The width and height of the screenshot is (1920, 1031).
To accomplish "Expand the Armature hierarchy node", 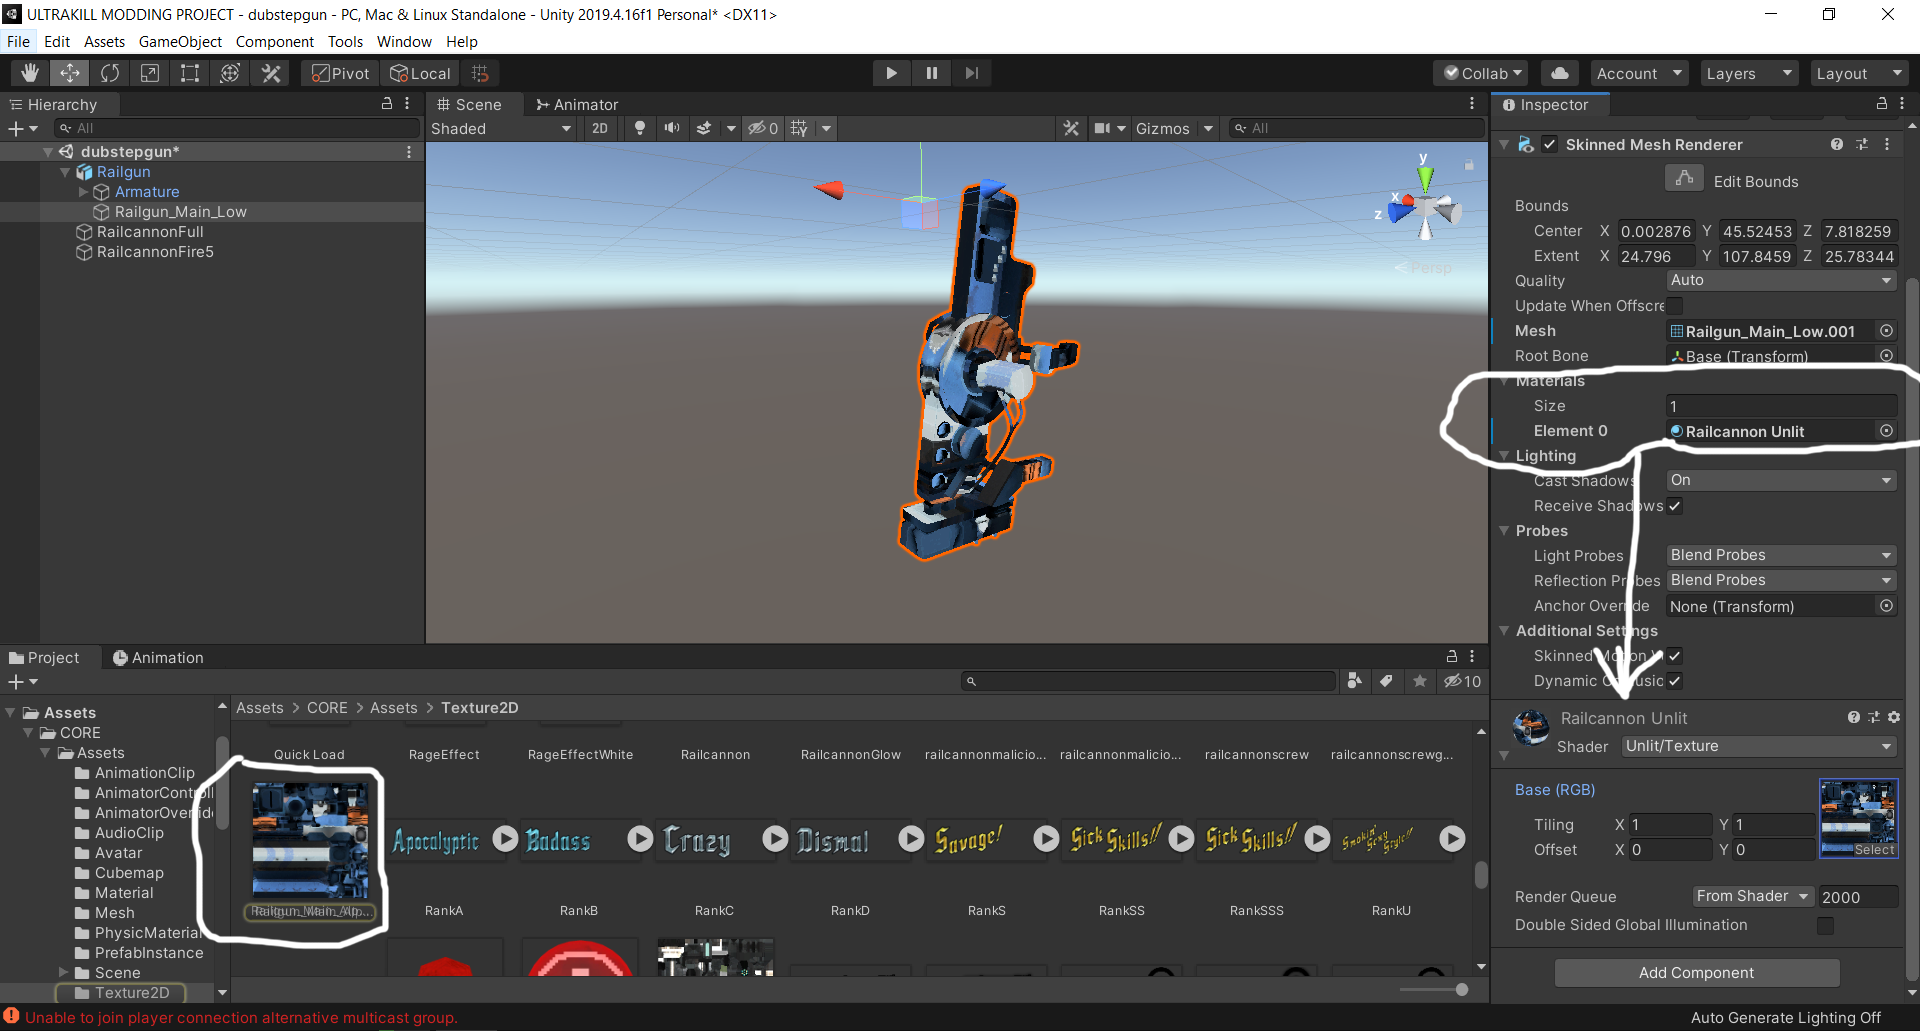I will 84,192.
